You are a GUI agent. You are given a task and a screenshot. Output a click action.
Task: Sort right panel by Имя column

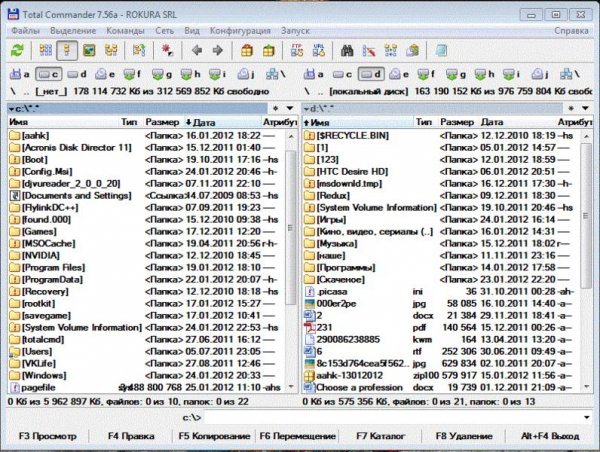pyautogui.click(x=358, y=122)
